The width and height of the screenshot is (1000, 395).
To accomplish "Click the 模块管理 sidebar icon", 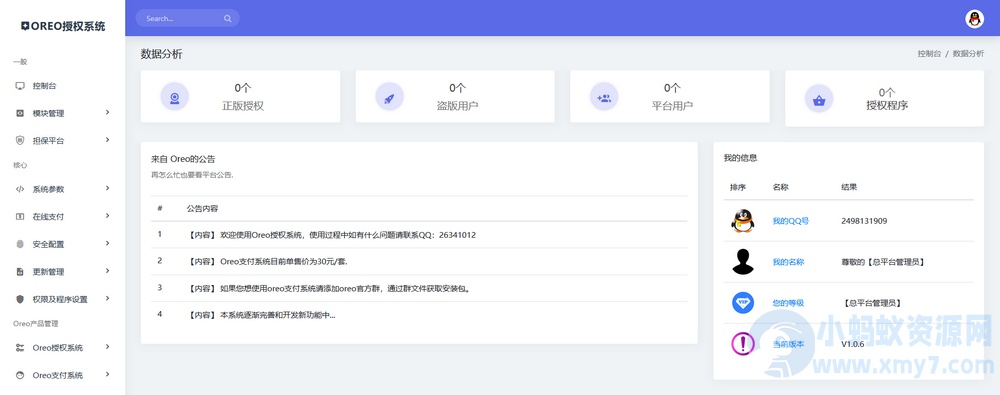I will [20, 113].
